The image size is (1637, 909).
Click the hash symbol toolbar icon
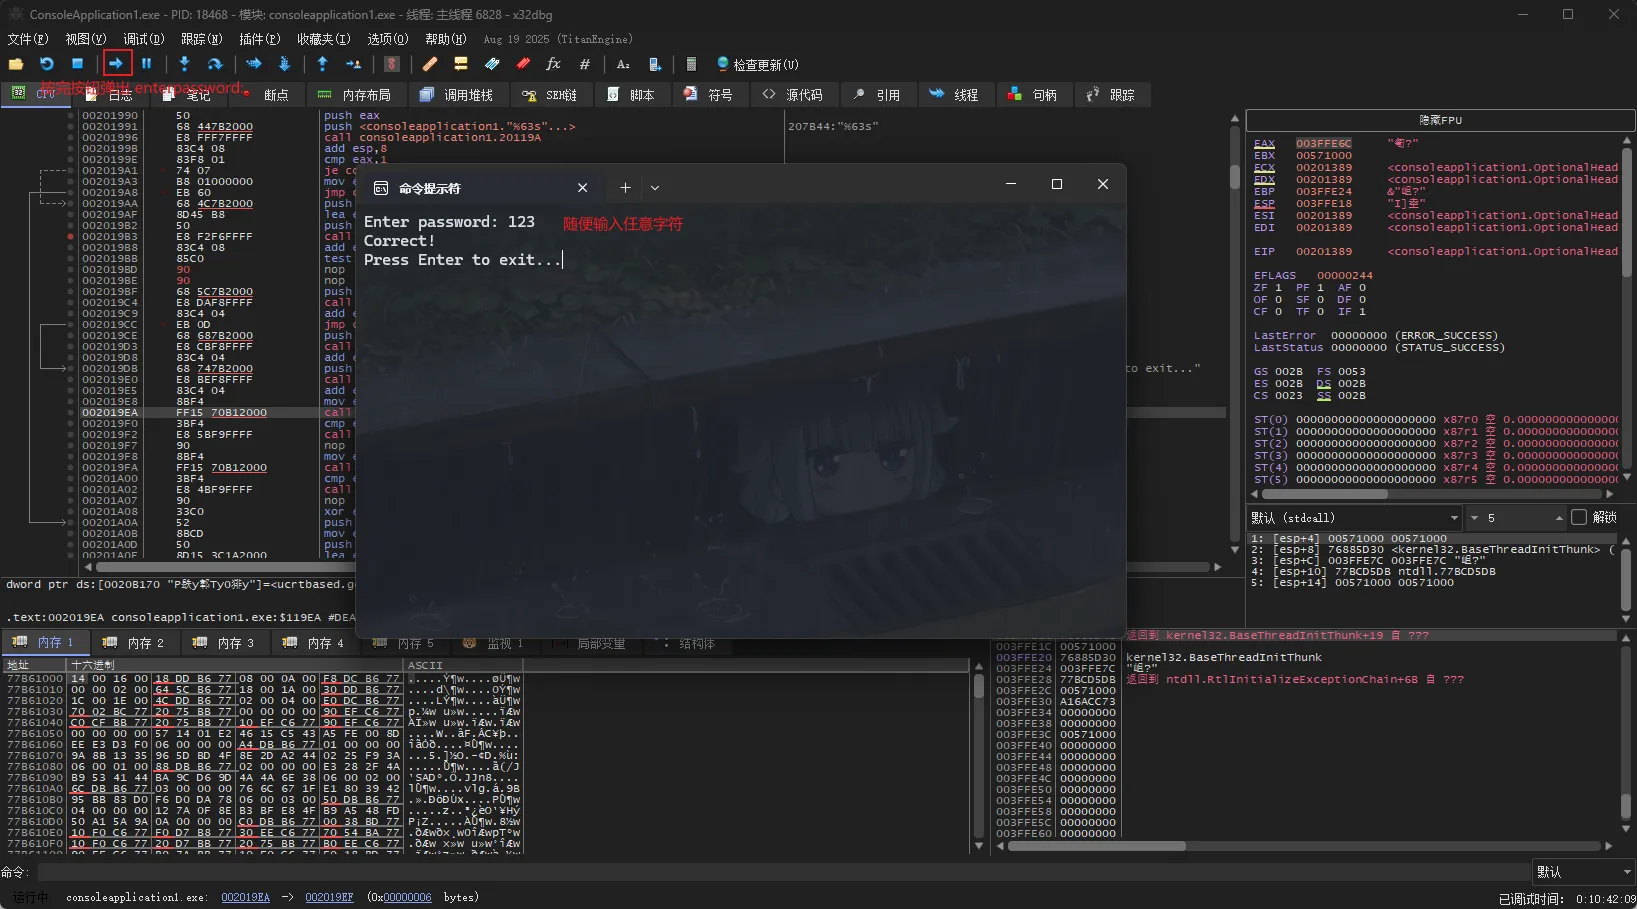pyautogui.click(x=585, y=64)
